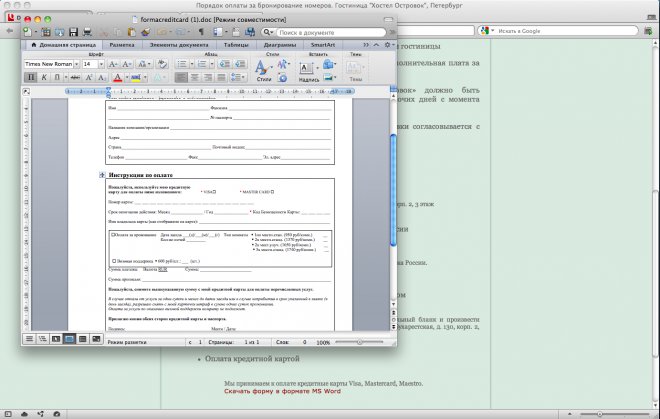Switch to Notebook Layout view in status bar

pos(82,339)
